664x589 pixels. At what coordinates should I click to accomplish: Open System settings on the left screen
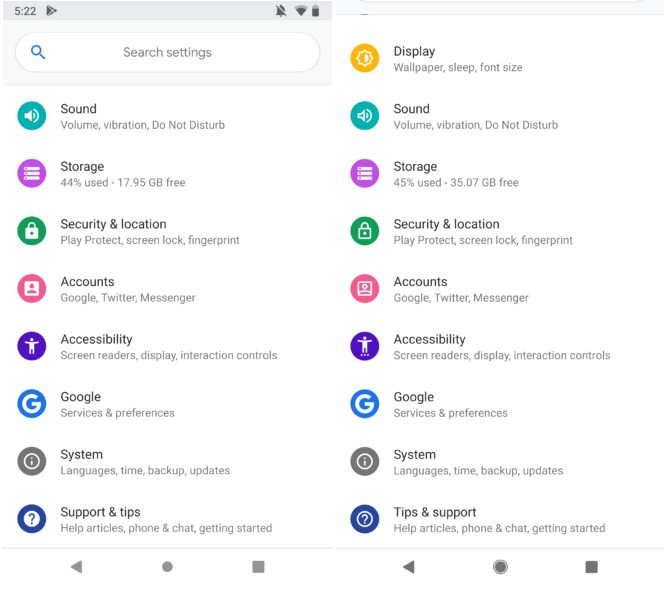point(145,461)
